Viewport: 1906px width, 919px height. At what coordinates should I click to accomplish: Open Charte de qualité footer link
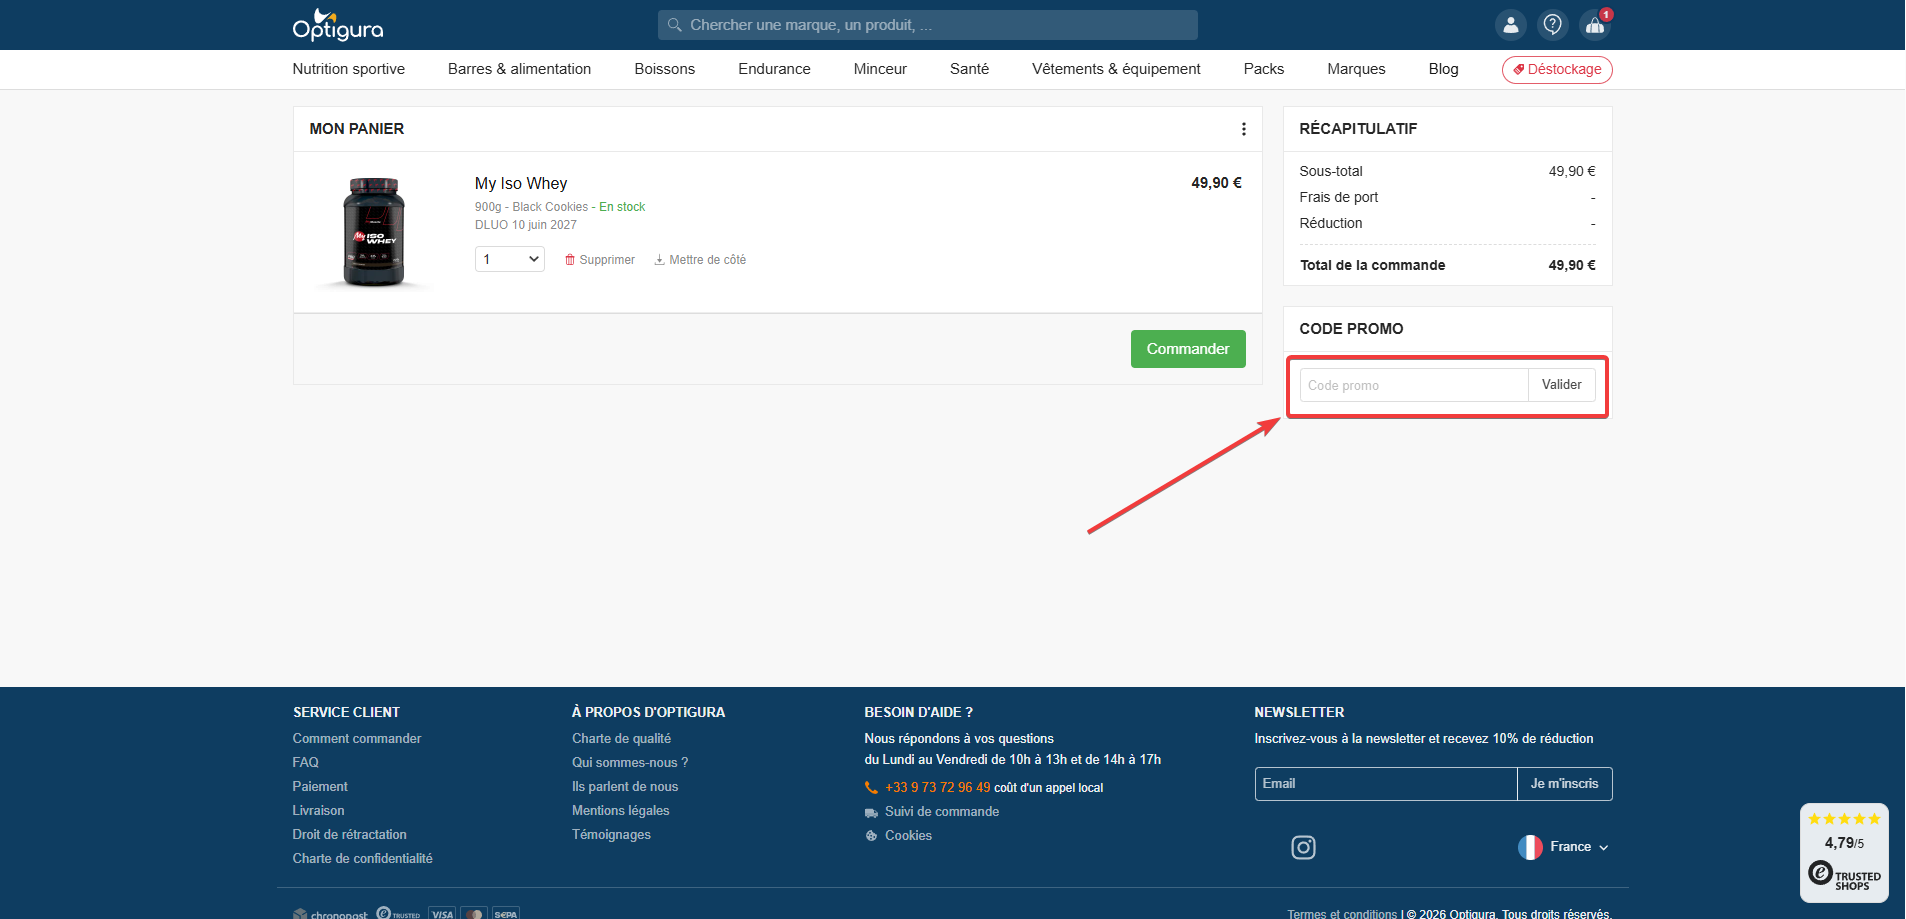pyautogui.click(x=622, y=739)
